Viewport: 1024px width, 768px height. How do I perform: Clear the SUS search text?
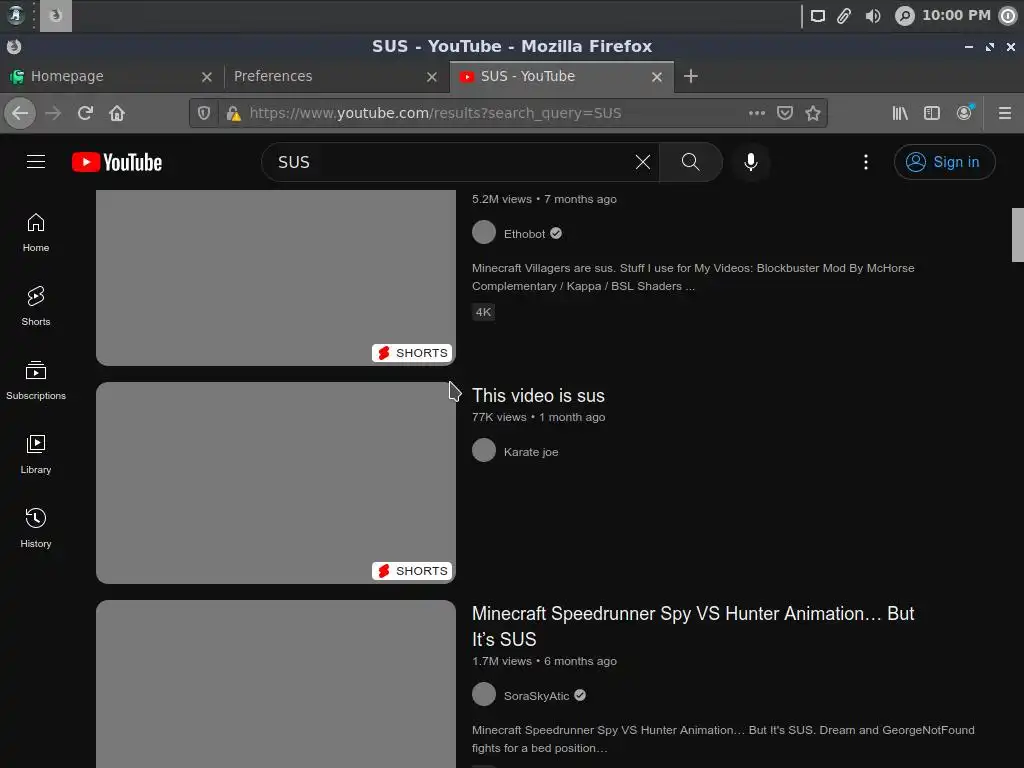tap(643, 162)
